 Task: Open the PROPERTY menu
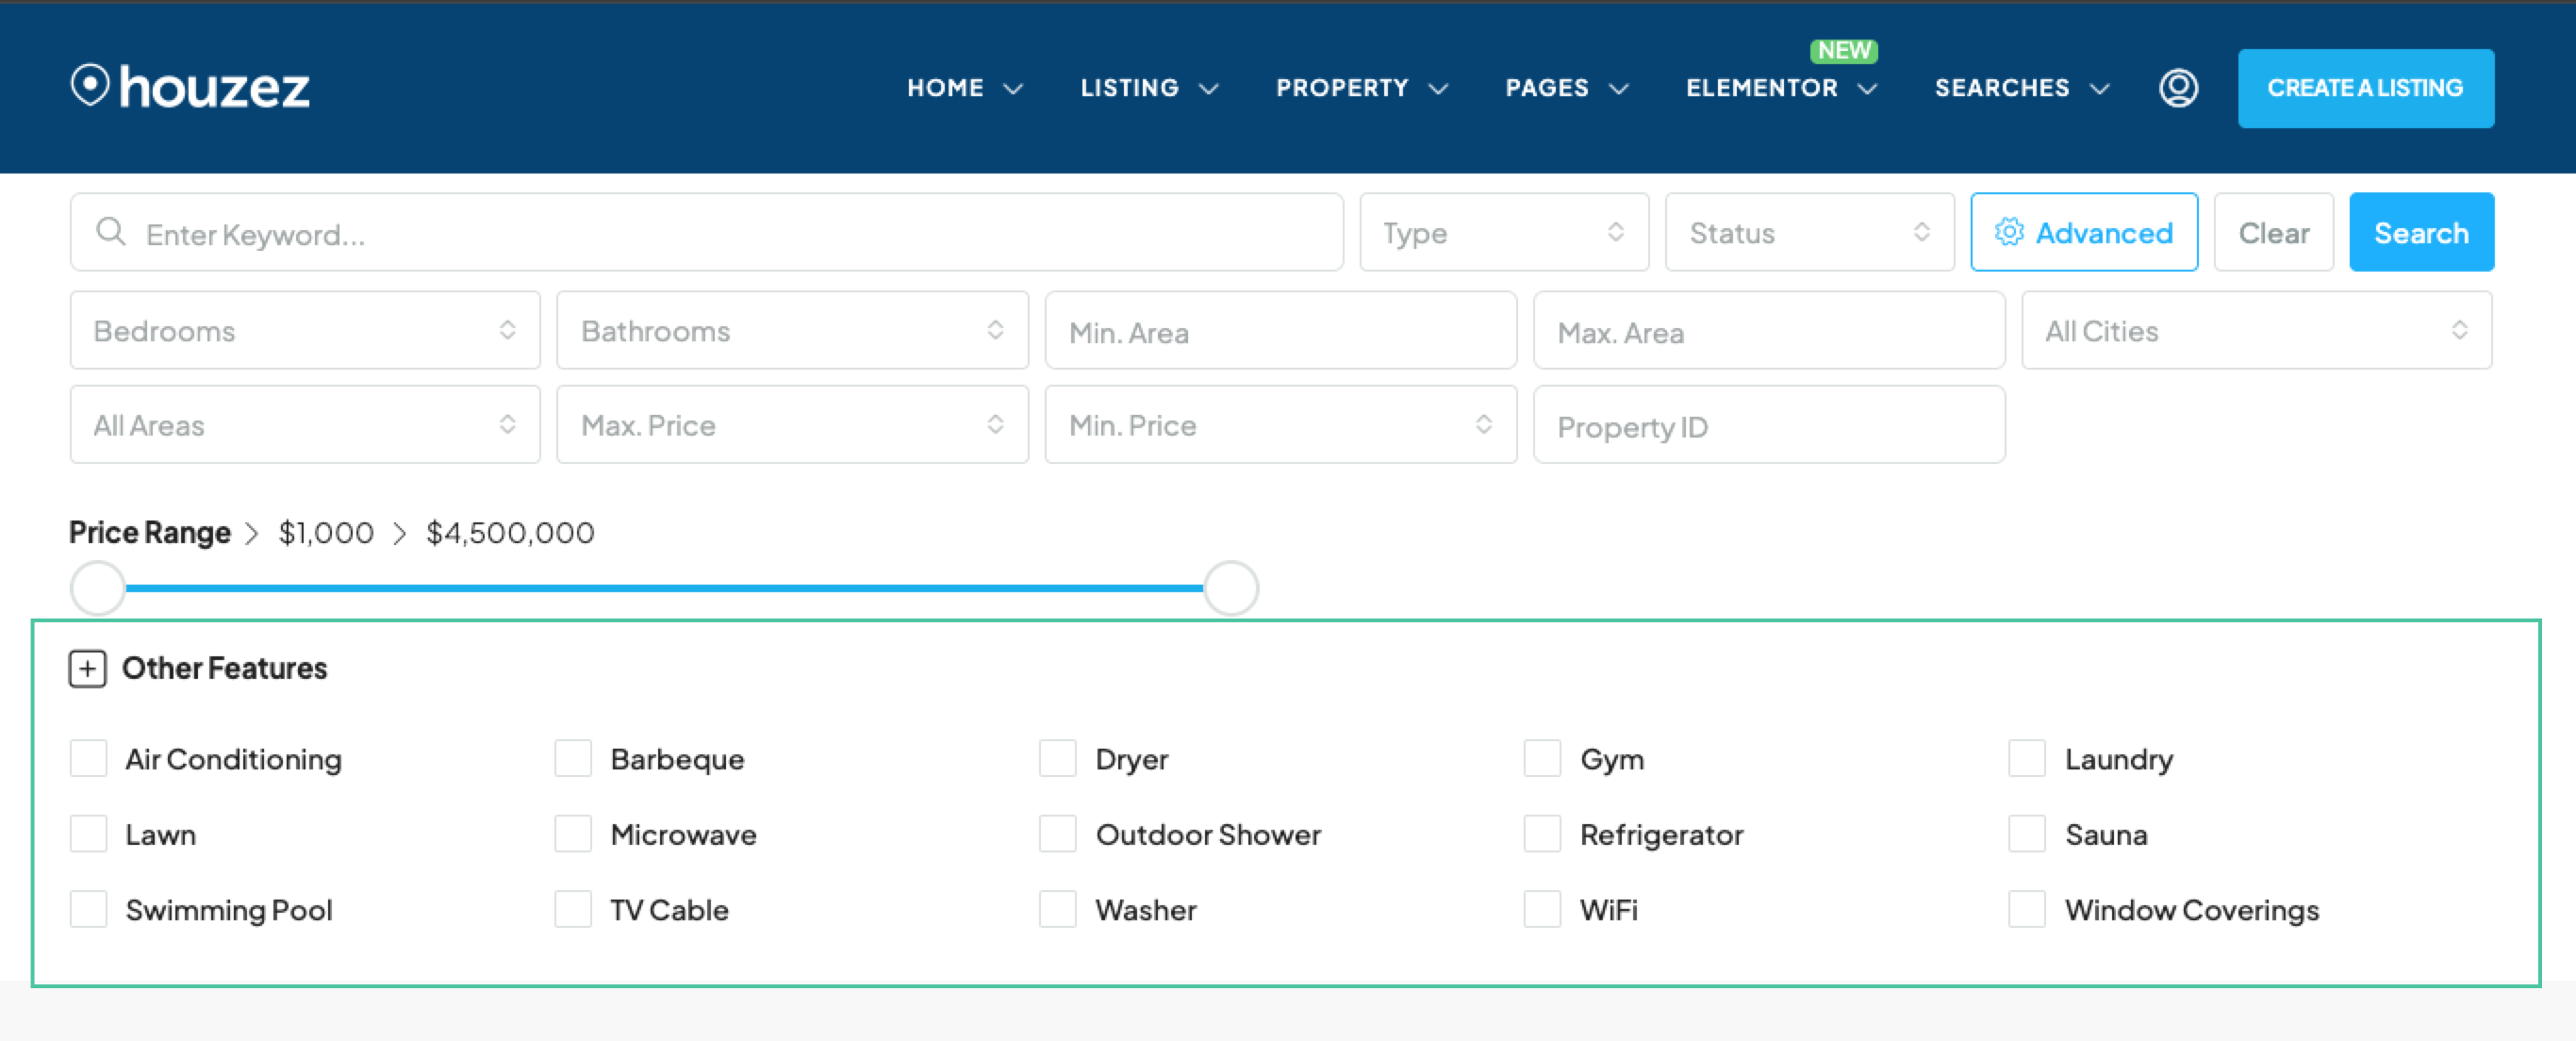pyautogui.click(x=1361, y=88)
